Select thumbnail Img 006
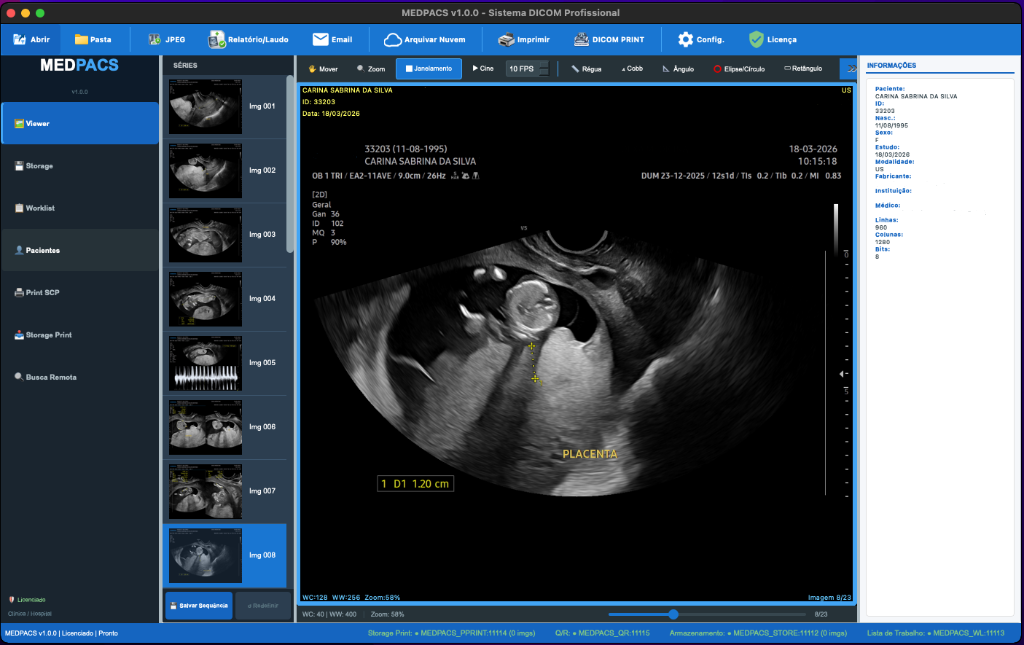 coord(225,427)
